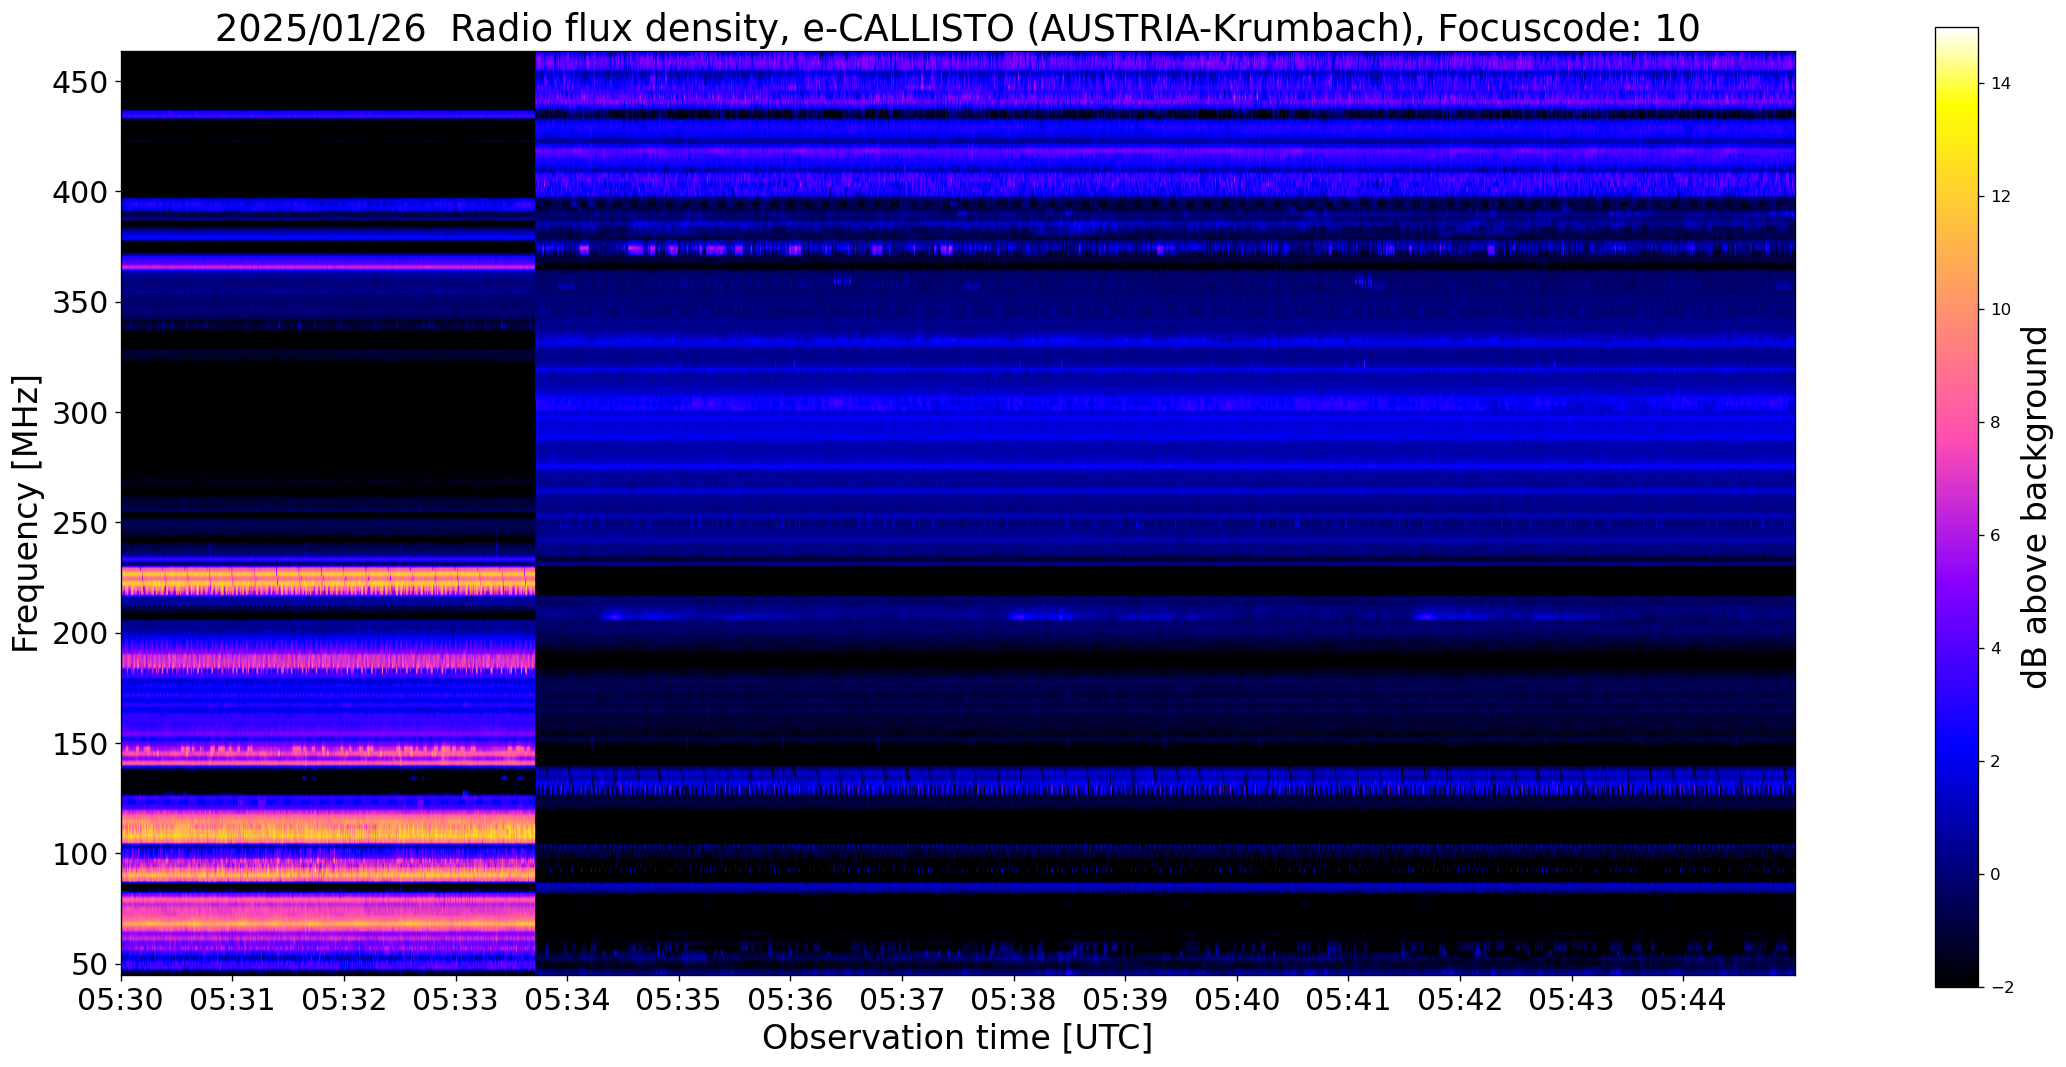
Task: Click the 05:33 time tick label
Action: 456,998
